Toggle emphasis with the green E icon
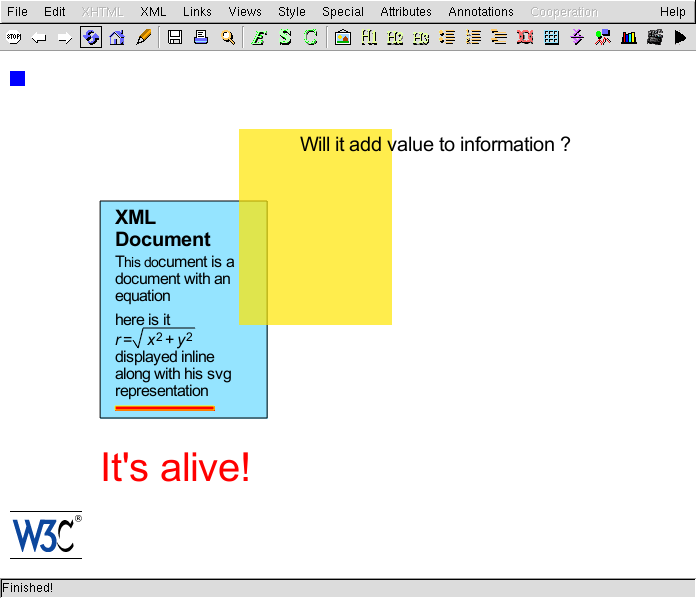The image size is (696, 598). [x=259, y=38]
